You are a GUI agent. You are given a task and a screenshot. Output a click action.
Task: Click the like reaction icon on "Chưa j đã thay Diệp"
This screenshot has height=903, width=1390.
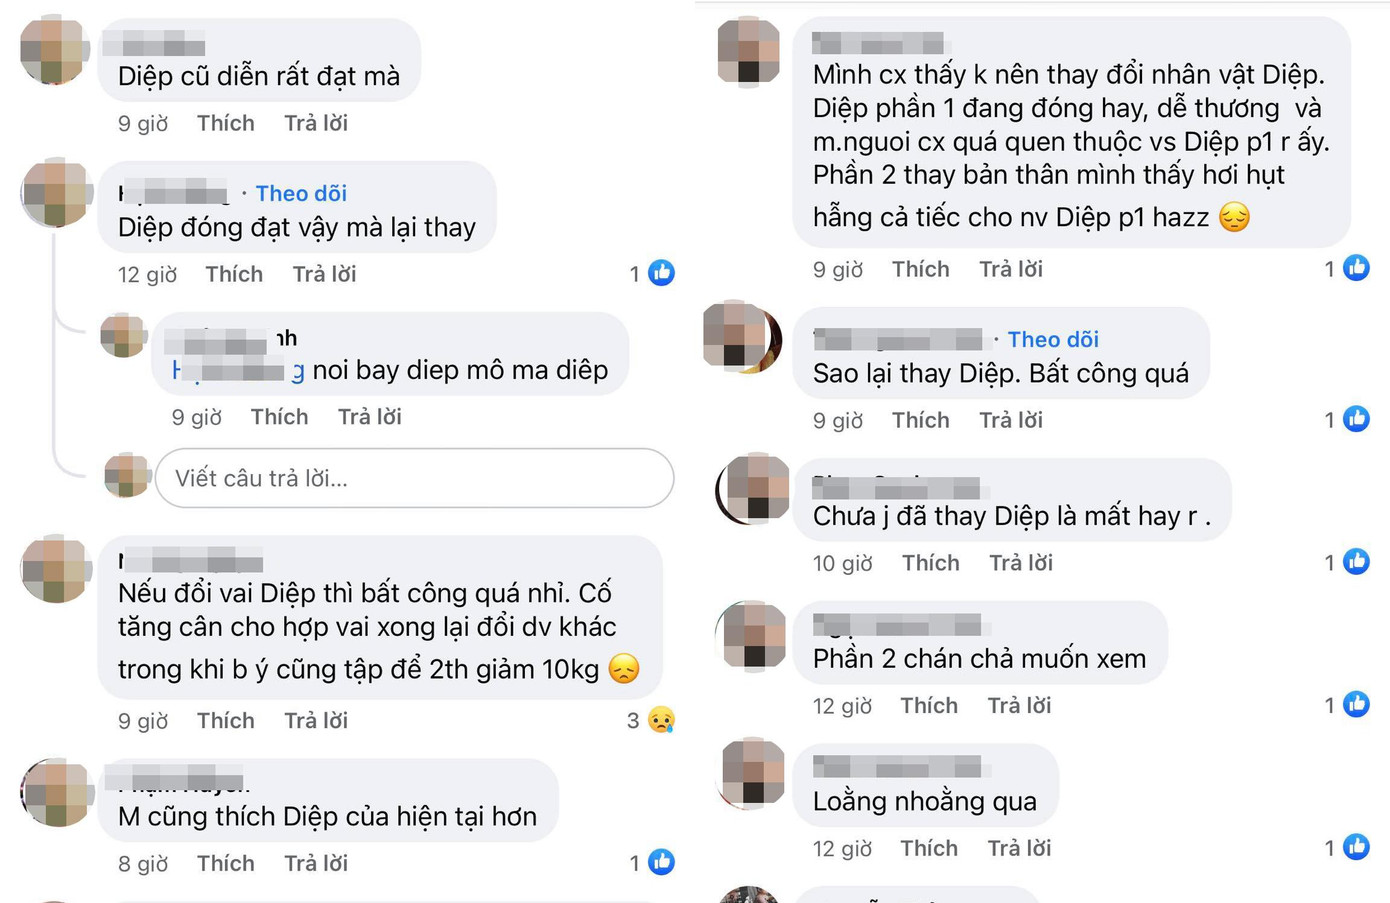pos(1355,562)
